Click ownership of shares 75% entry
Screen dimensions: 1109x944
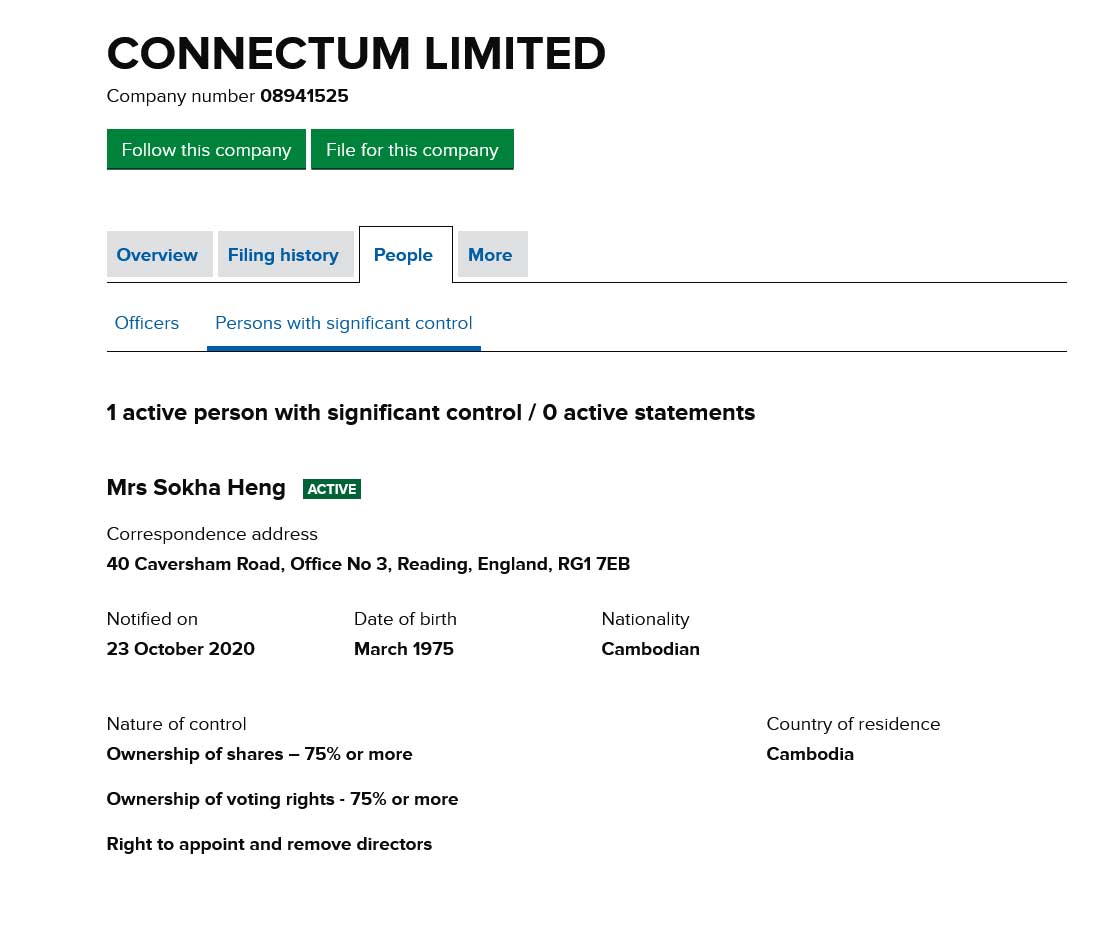pyautogui.click(x=259, y=754)
